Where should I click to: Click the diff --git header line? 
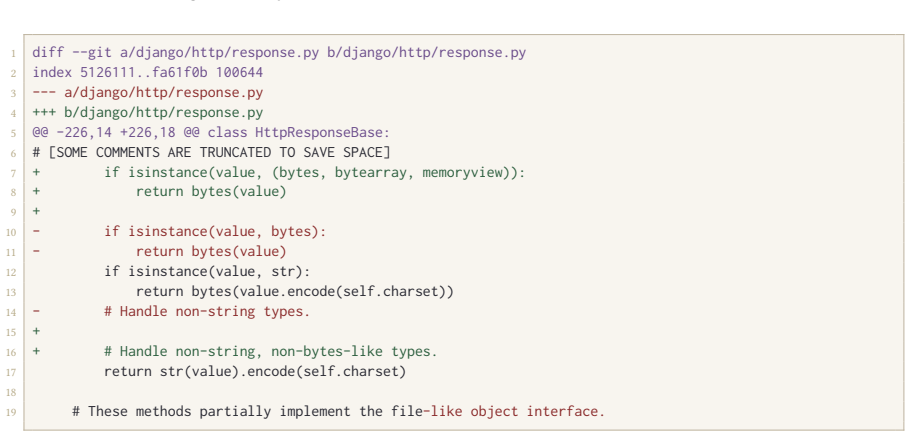(279, 53)
